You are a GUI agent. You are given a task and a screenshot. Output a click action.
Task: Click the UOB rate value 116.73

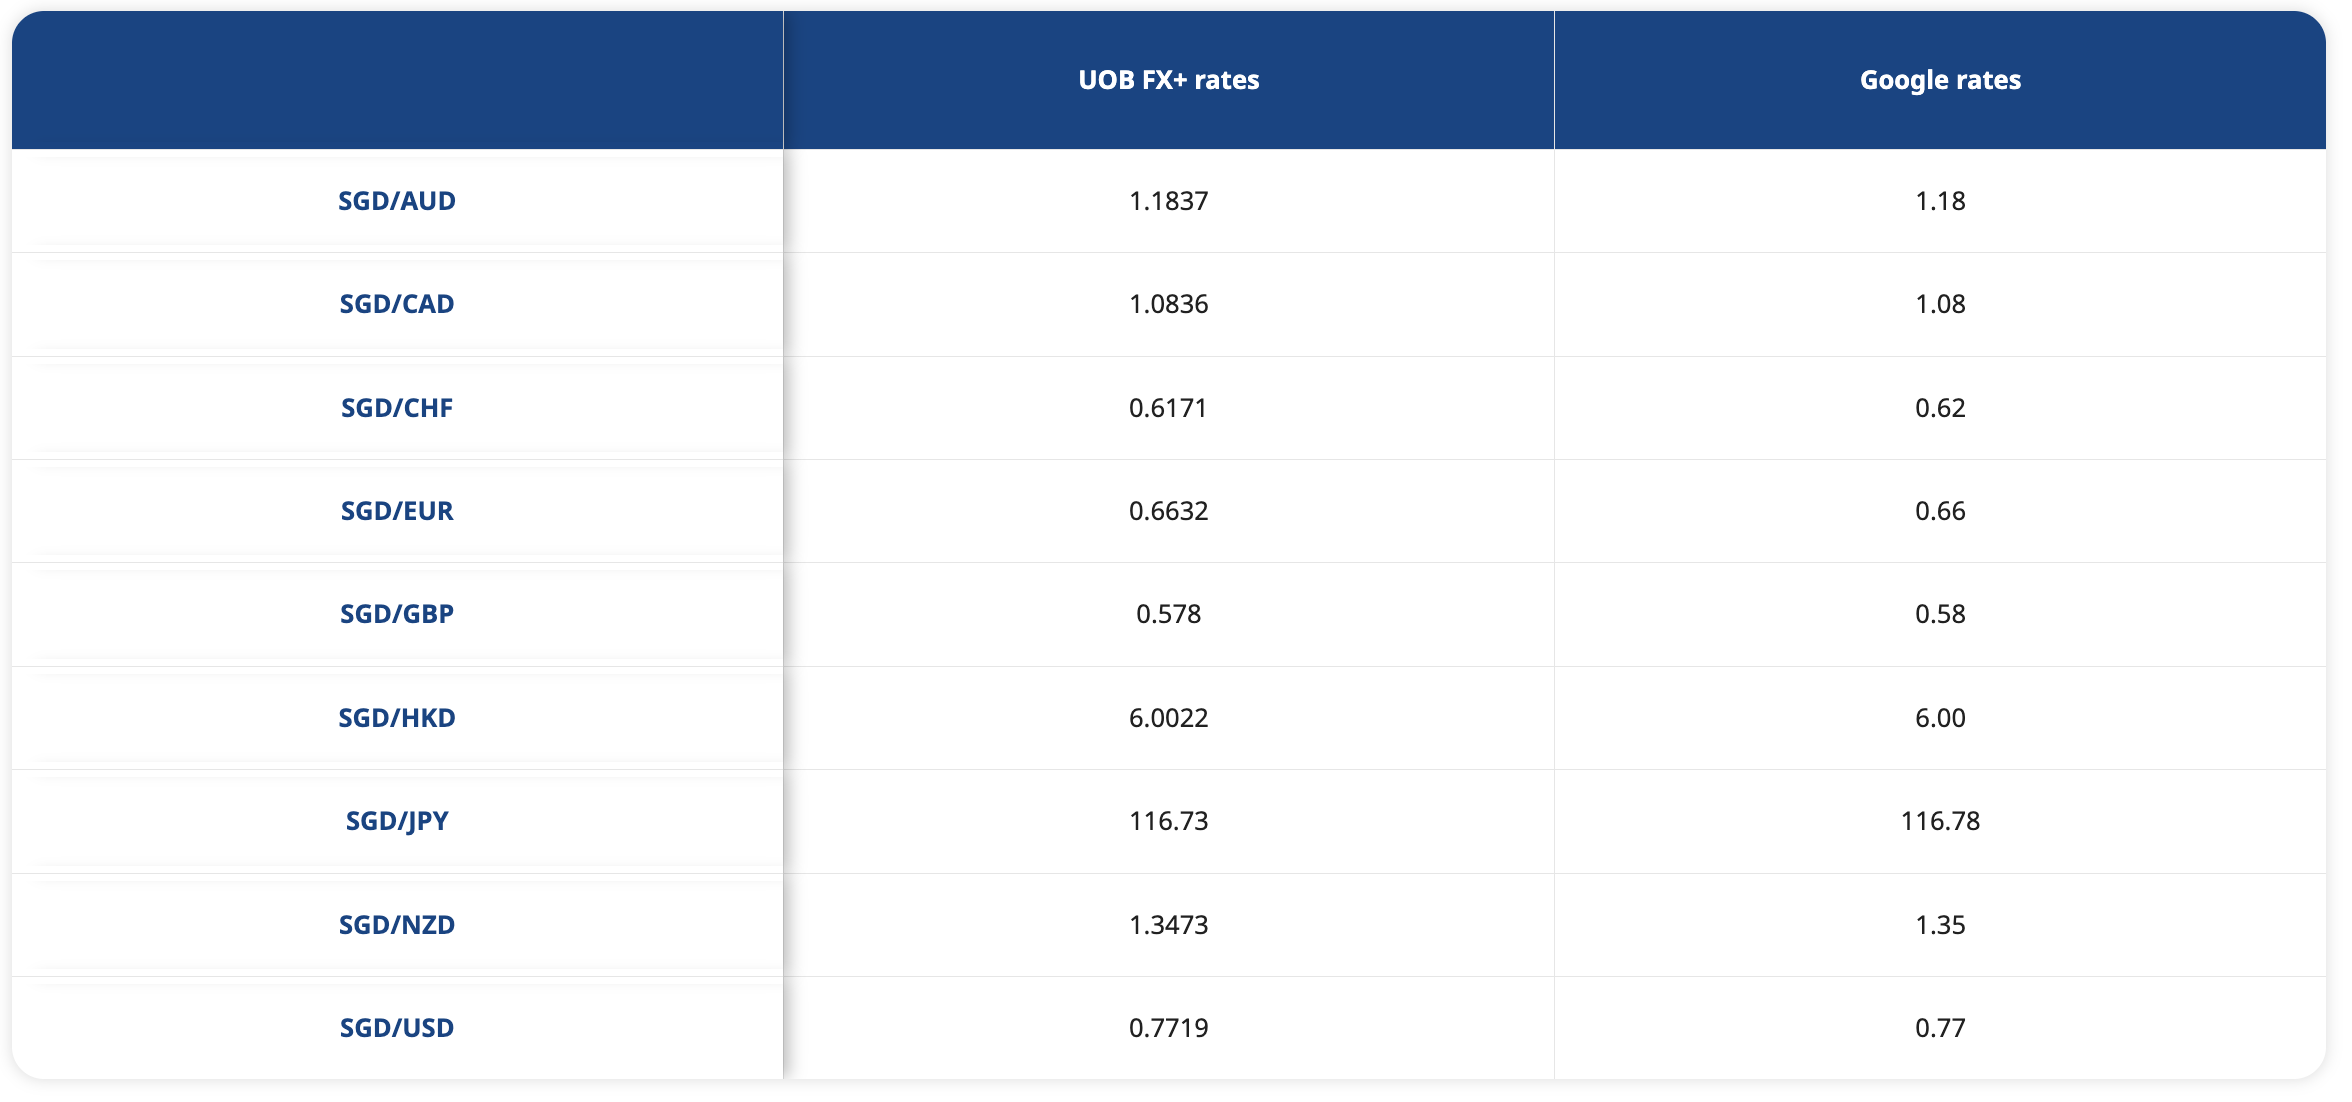[x=1168, y=821]
